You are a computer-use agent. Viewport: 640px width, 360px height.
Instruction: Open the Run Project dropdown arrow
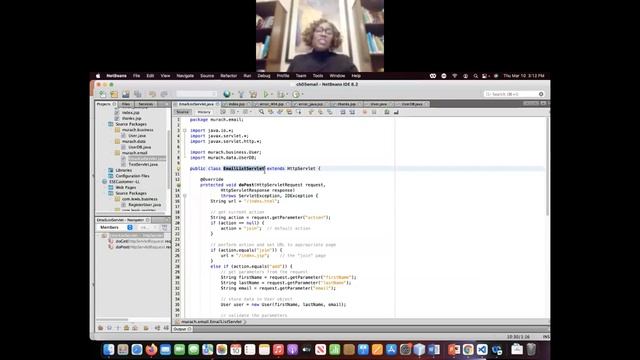tap(272, 95)
